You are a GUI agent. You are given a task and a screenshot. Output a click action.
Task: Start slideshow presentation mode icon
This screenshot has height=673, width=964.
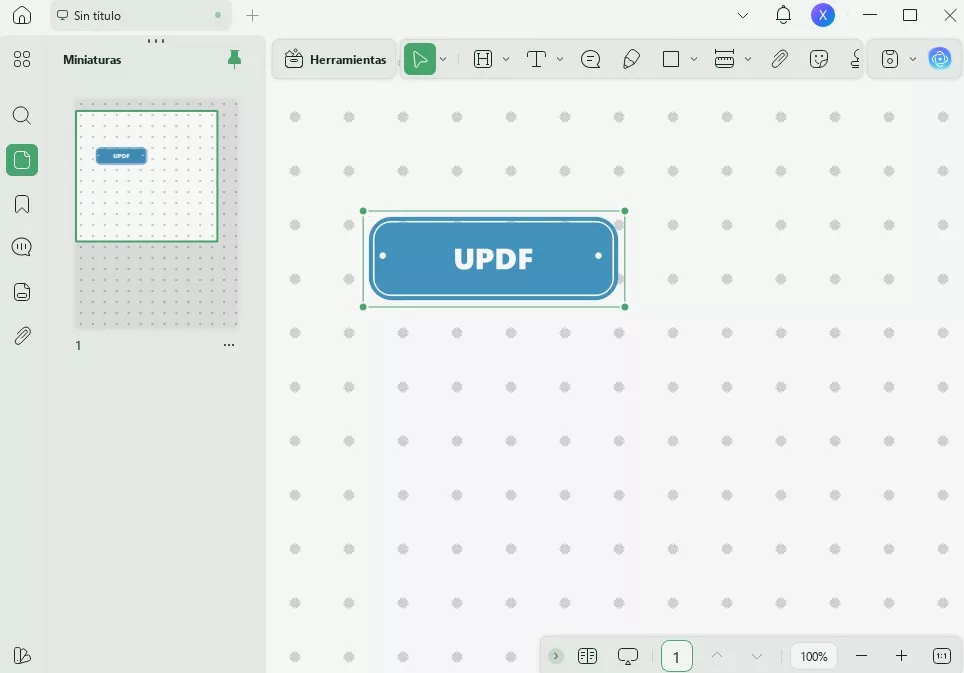click(x=628, y=656)
